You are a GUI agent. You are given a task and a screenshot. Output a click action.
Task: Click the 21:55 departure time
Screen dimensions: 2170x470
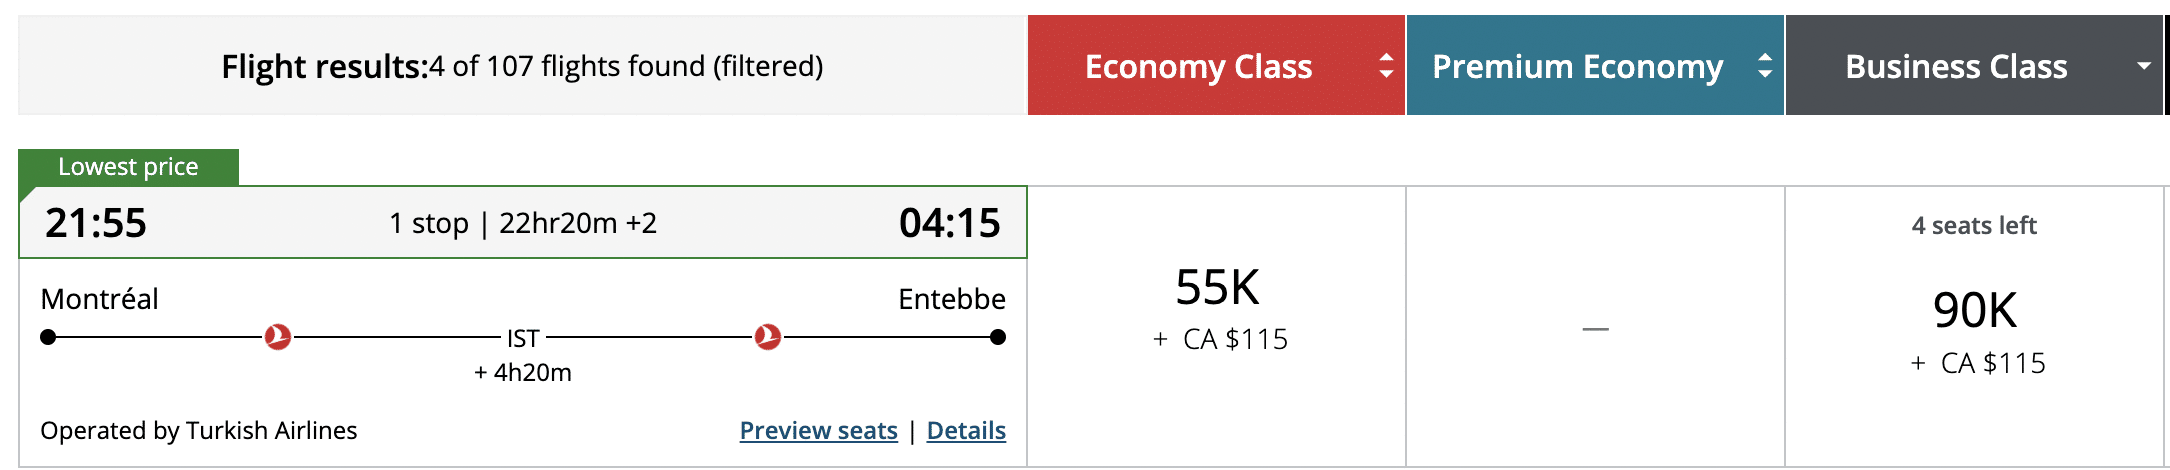[96, 222]
